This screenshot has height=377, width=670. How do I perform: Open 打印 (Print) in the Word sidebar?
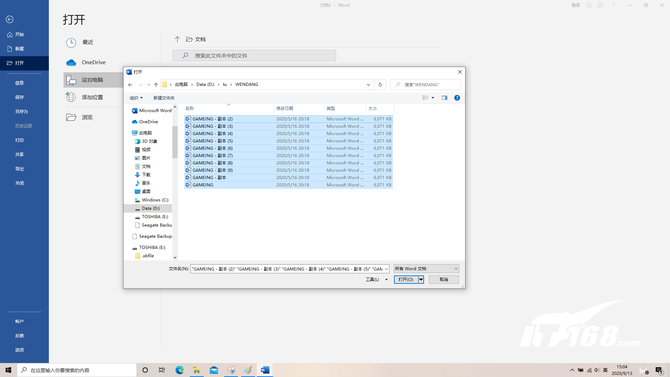(x=19, y=140)
